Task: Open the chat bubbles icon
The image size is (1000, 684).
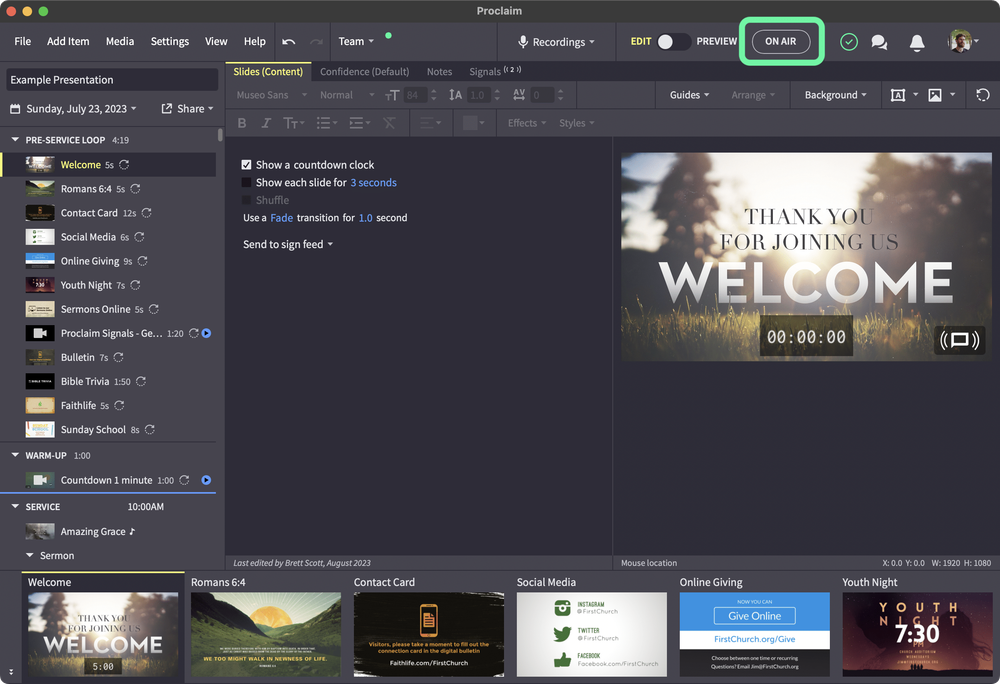Action: coord(879,42)
